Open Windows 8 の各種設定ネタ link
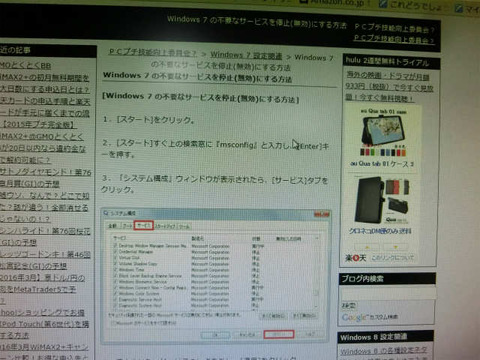 (x=383, y=351)
